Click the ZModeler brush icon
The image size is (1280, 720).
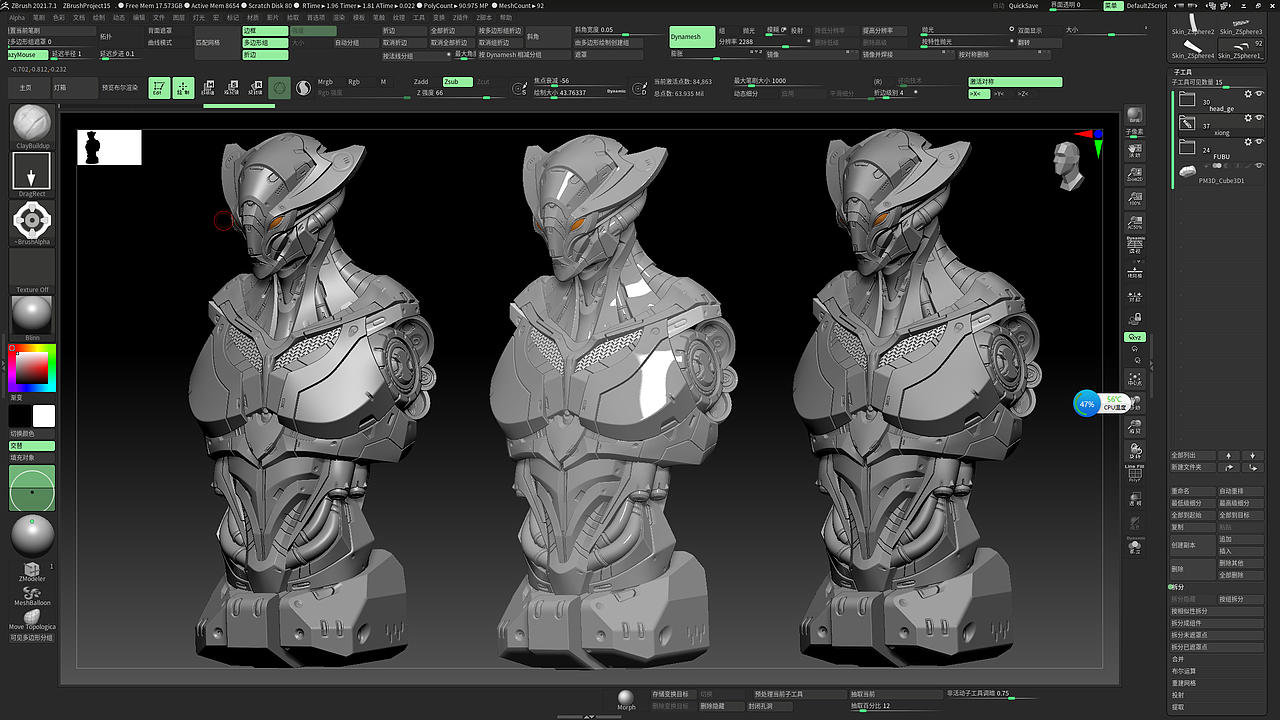click(32, 568)
